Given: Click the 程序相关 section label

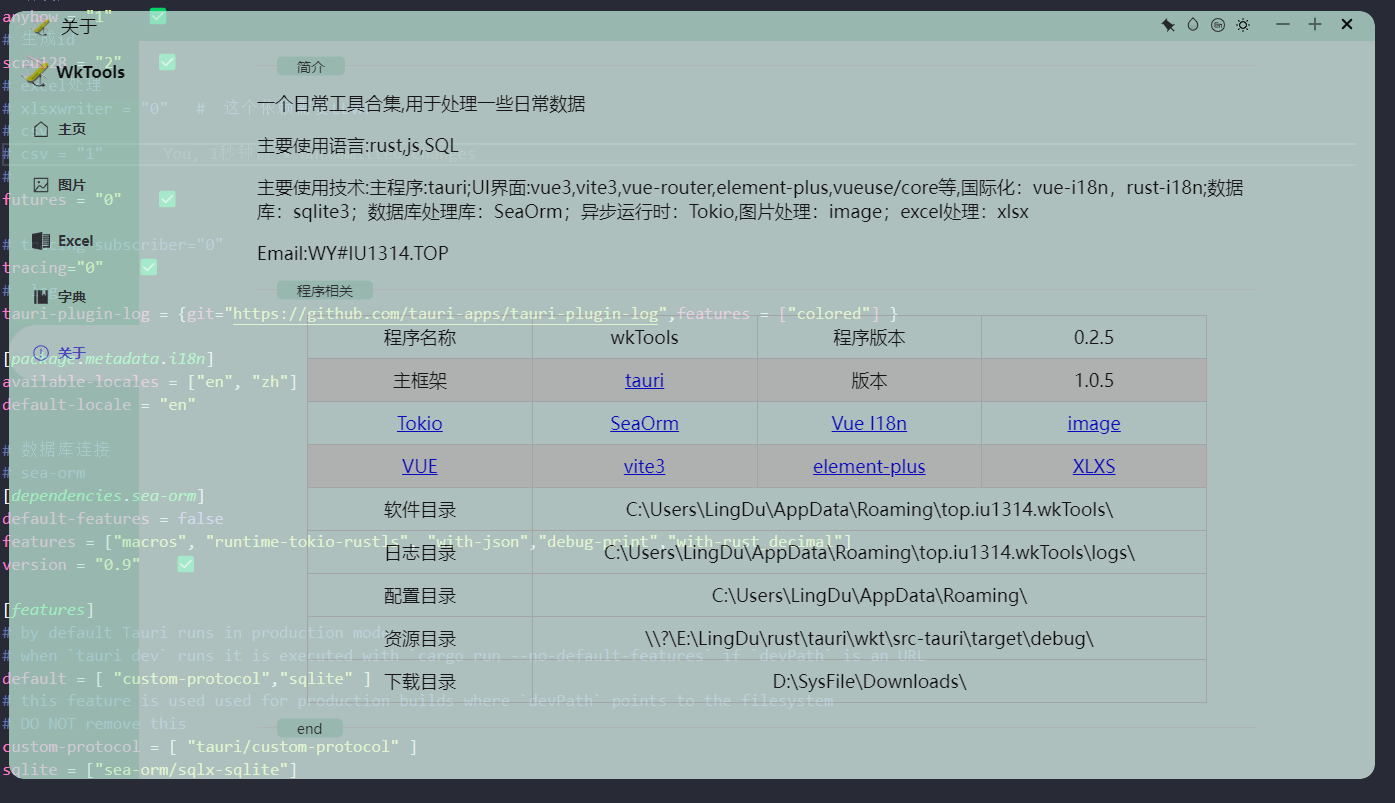Looking at the screenshot, I should [325, 291].
